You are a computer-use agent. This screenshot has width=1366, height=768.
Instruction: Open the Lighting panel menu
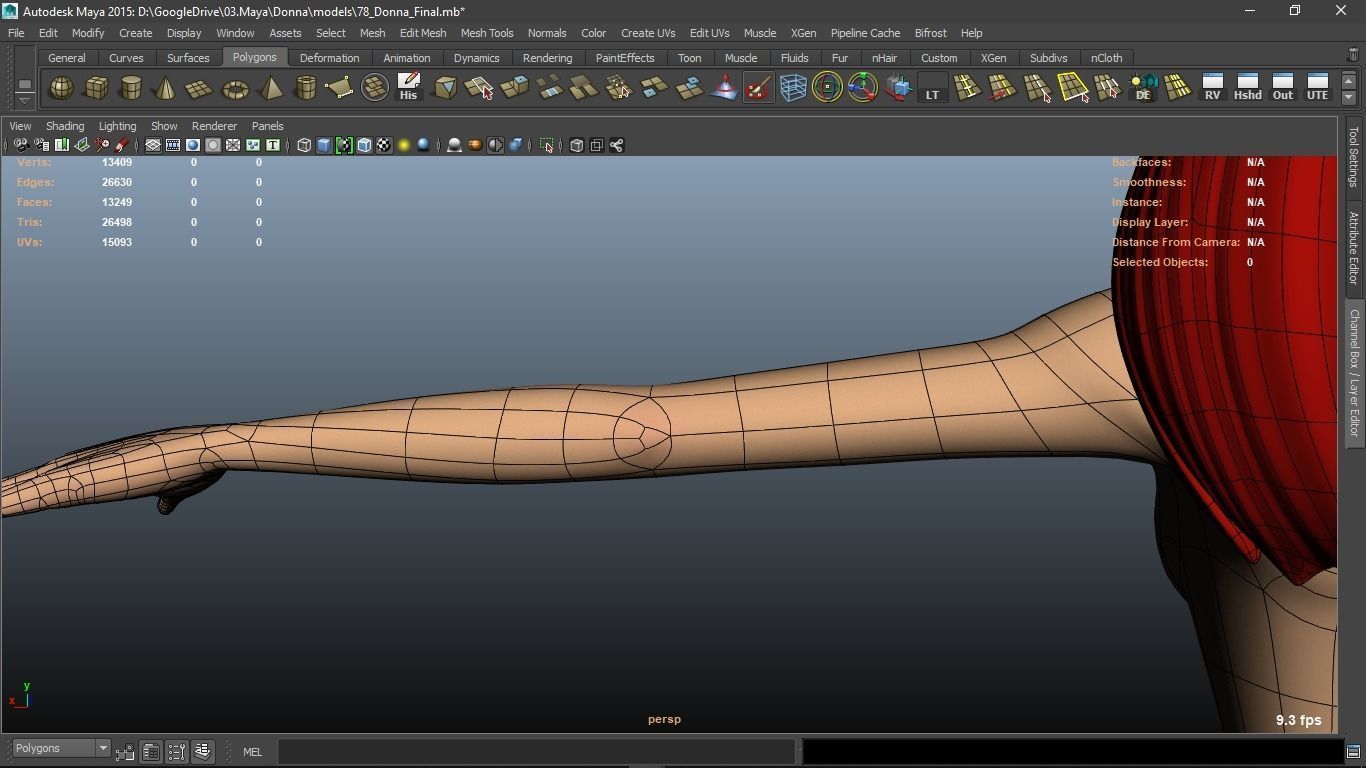pyautogui.click(x=117, y=126)
